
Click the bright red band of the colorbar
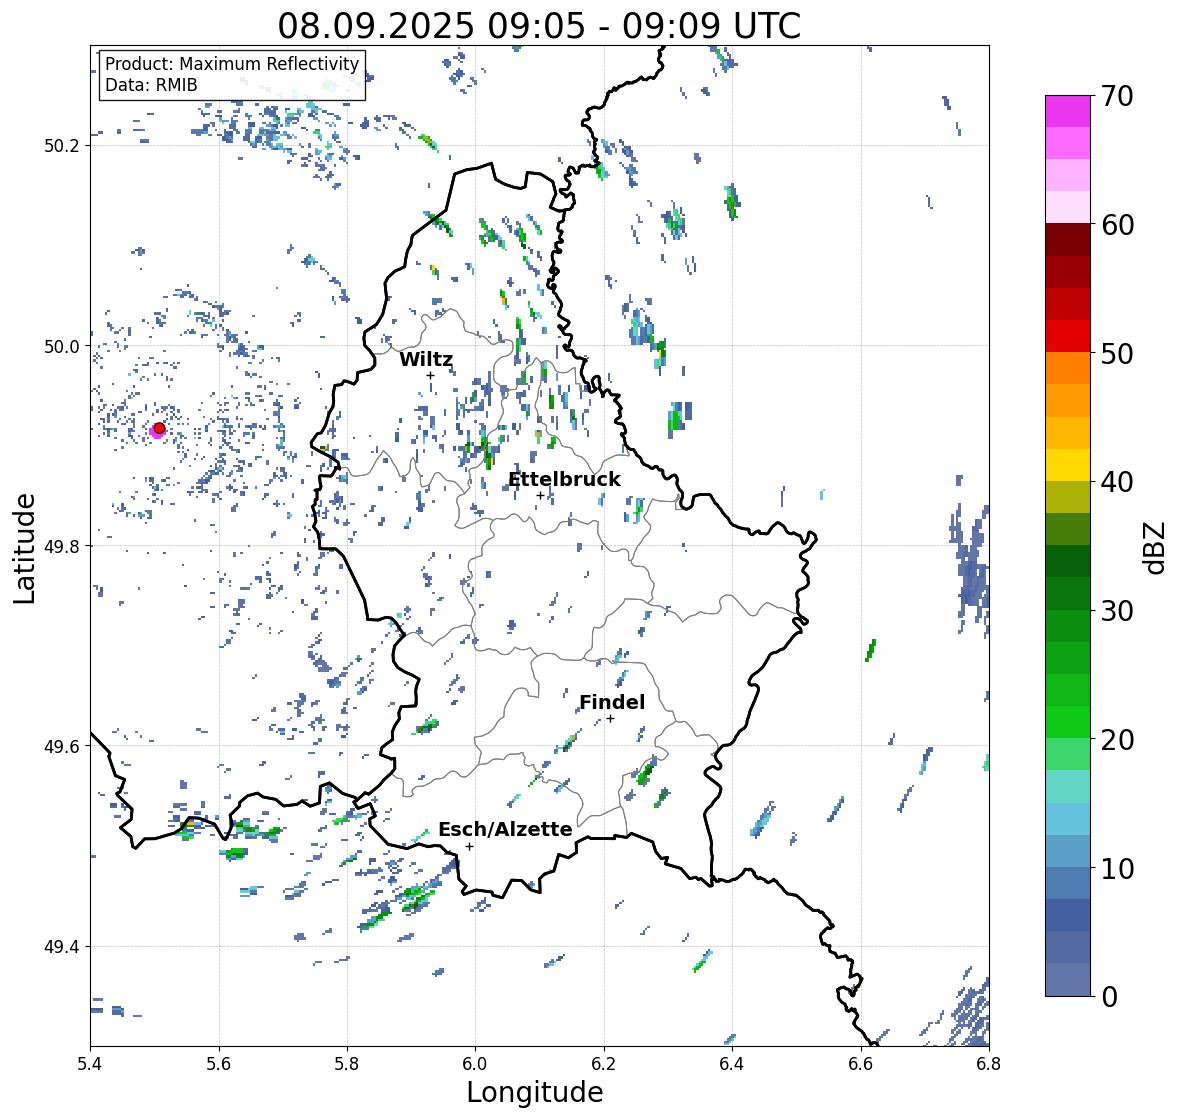(x=1068, y=336)
